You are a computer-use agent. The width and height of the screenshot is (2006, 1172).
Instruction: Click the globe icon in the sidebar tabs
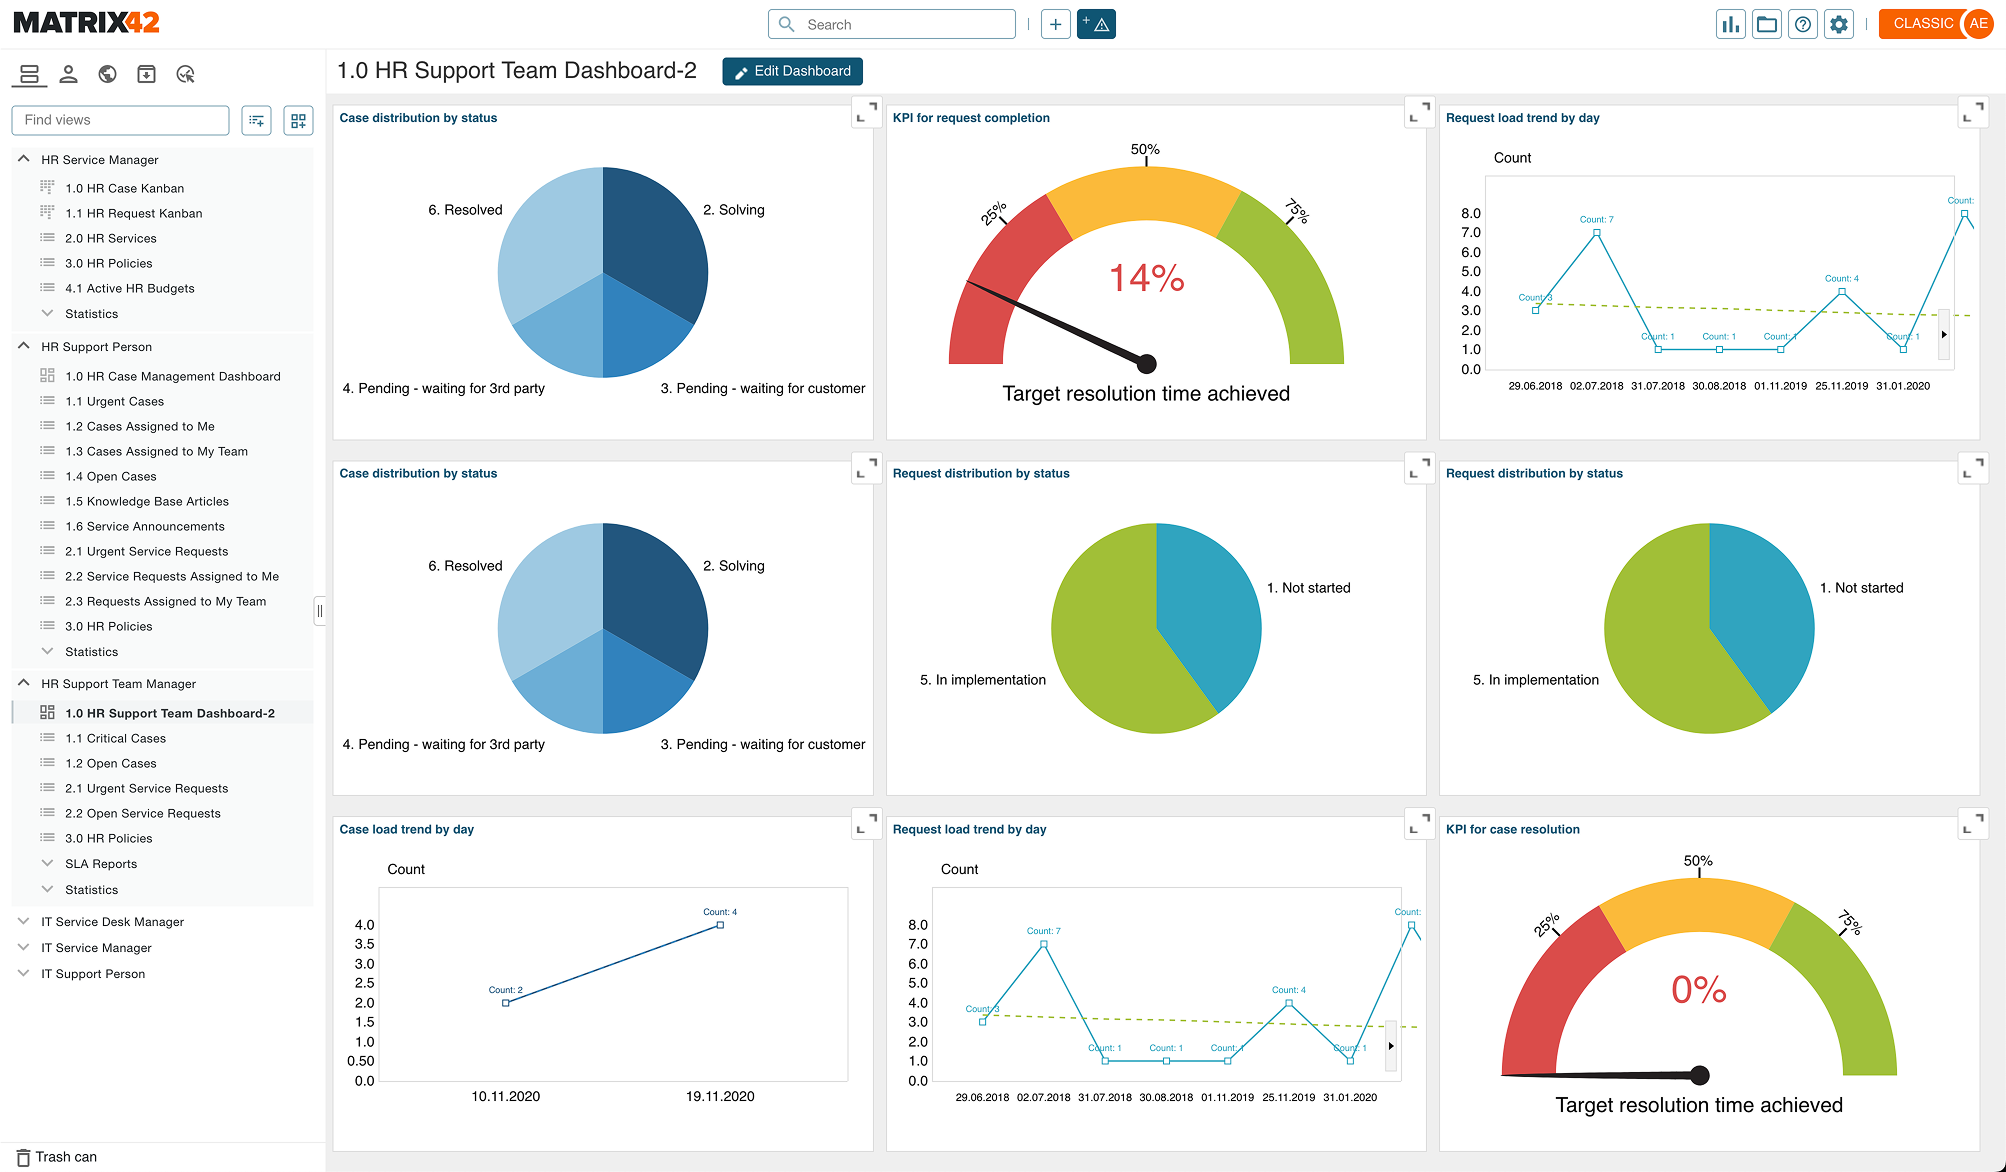click(107, 74)
